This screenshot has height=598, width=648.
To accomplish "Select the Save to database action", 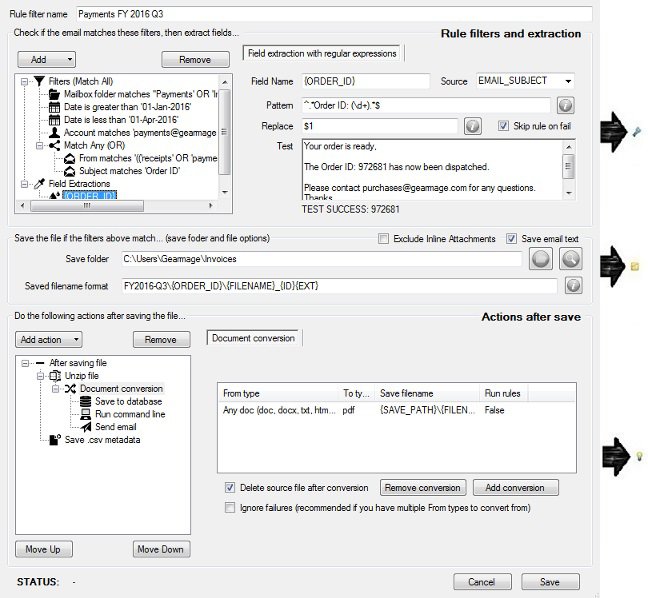I will coord(130,401).
